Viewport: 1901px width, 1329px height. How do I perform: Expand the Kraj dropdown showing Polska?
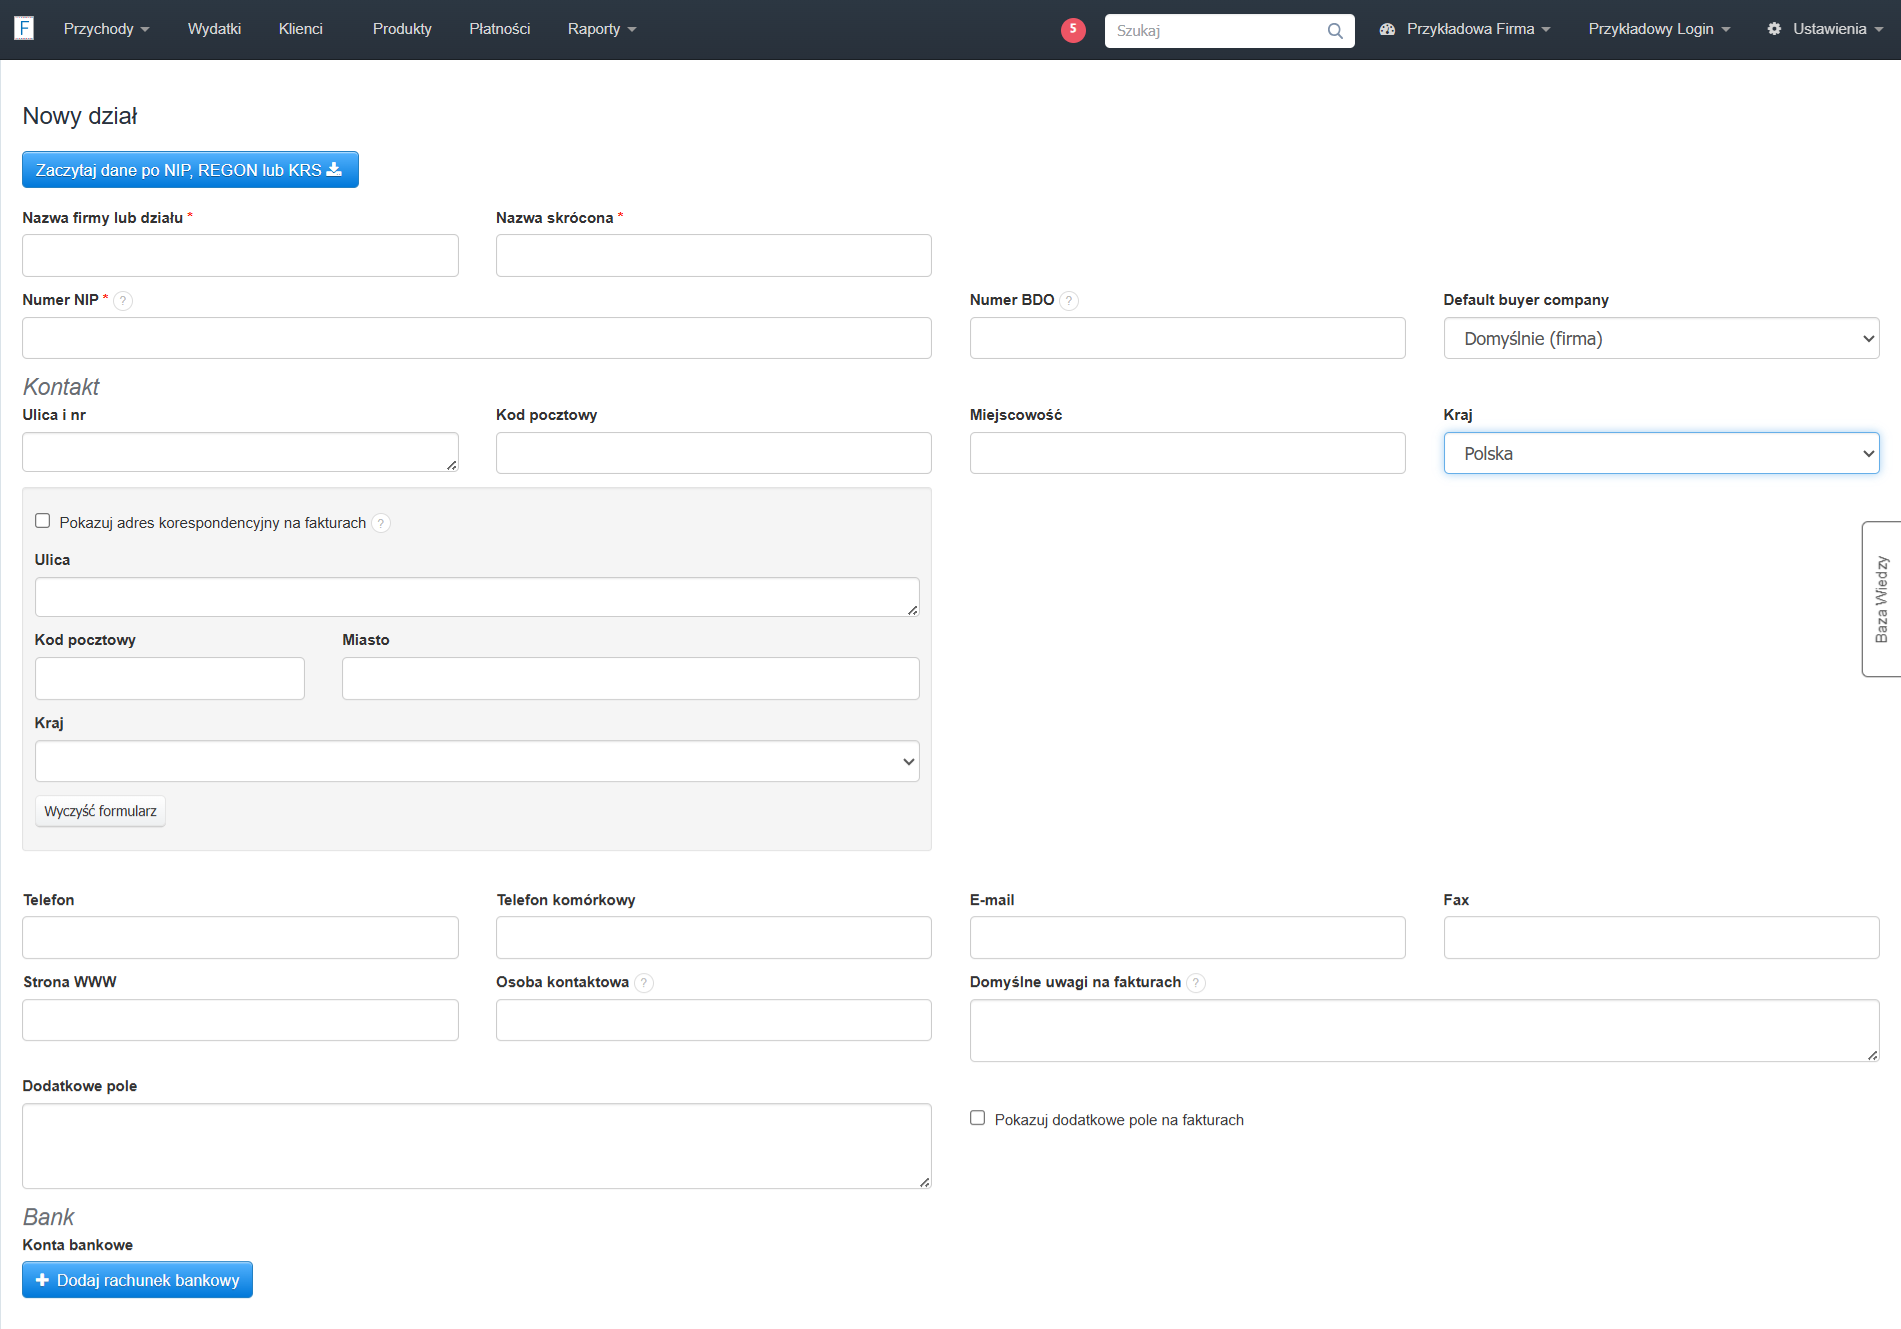coord(1661,454)
